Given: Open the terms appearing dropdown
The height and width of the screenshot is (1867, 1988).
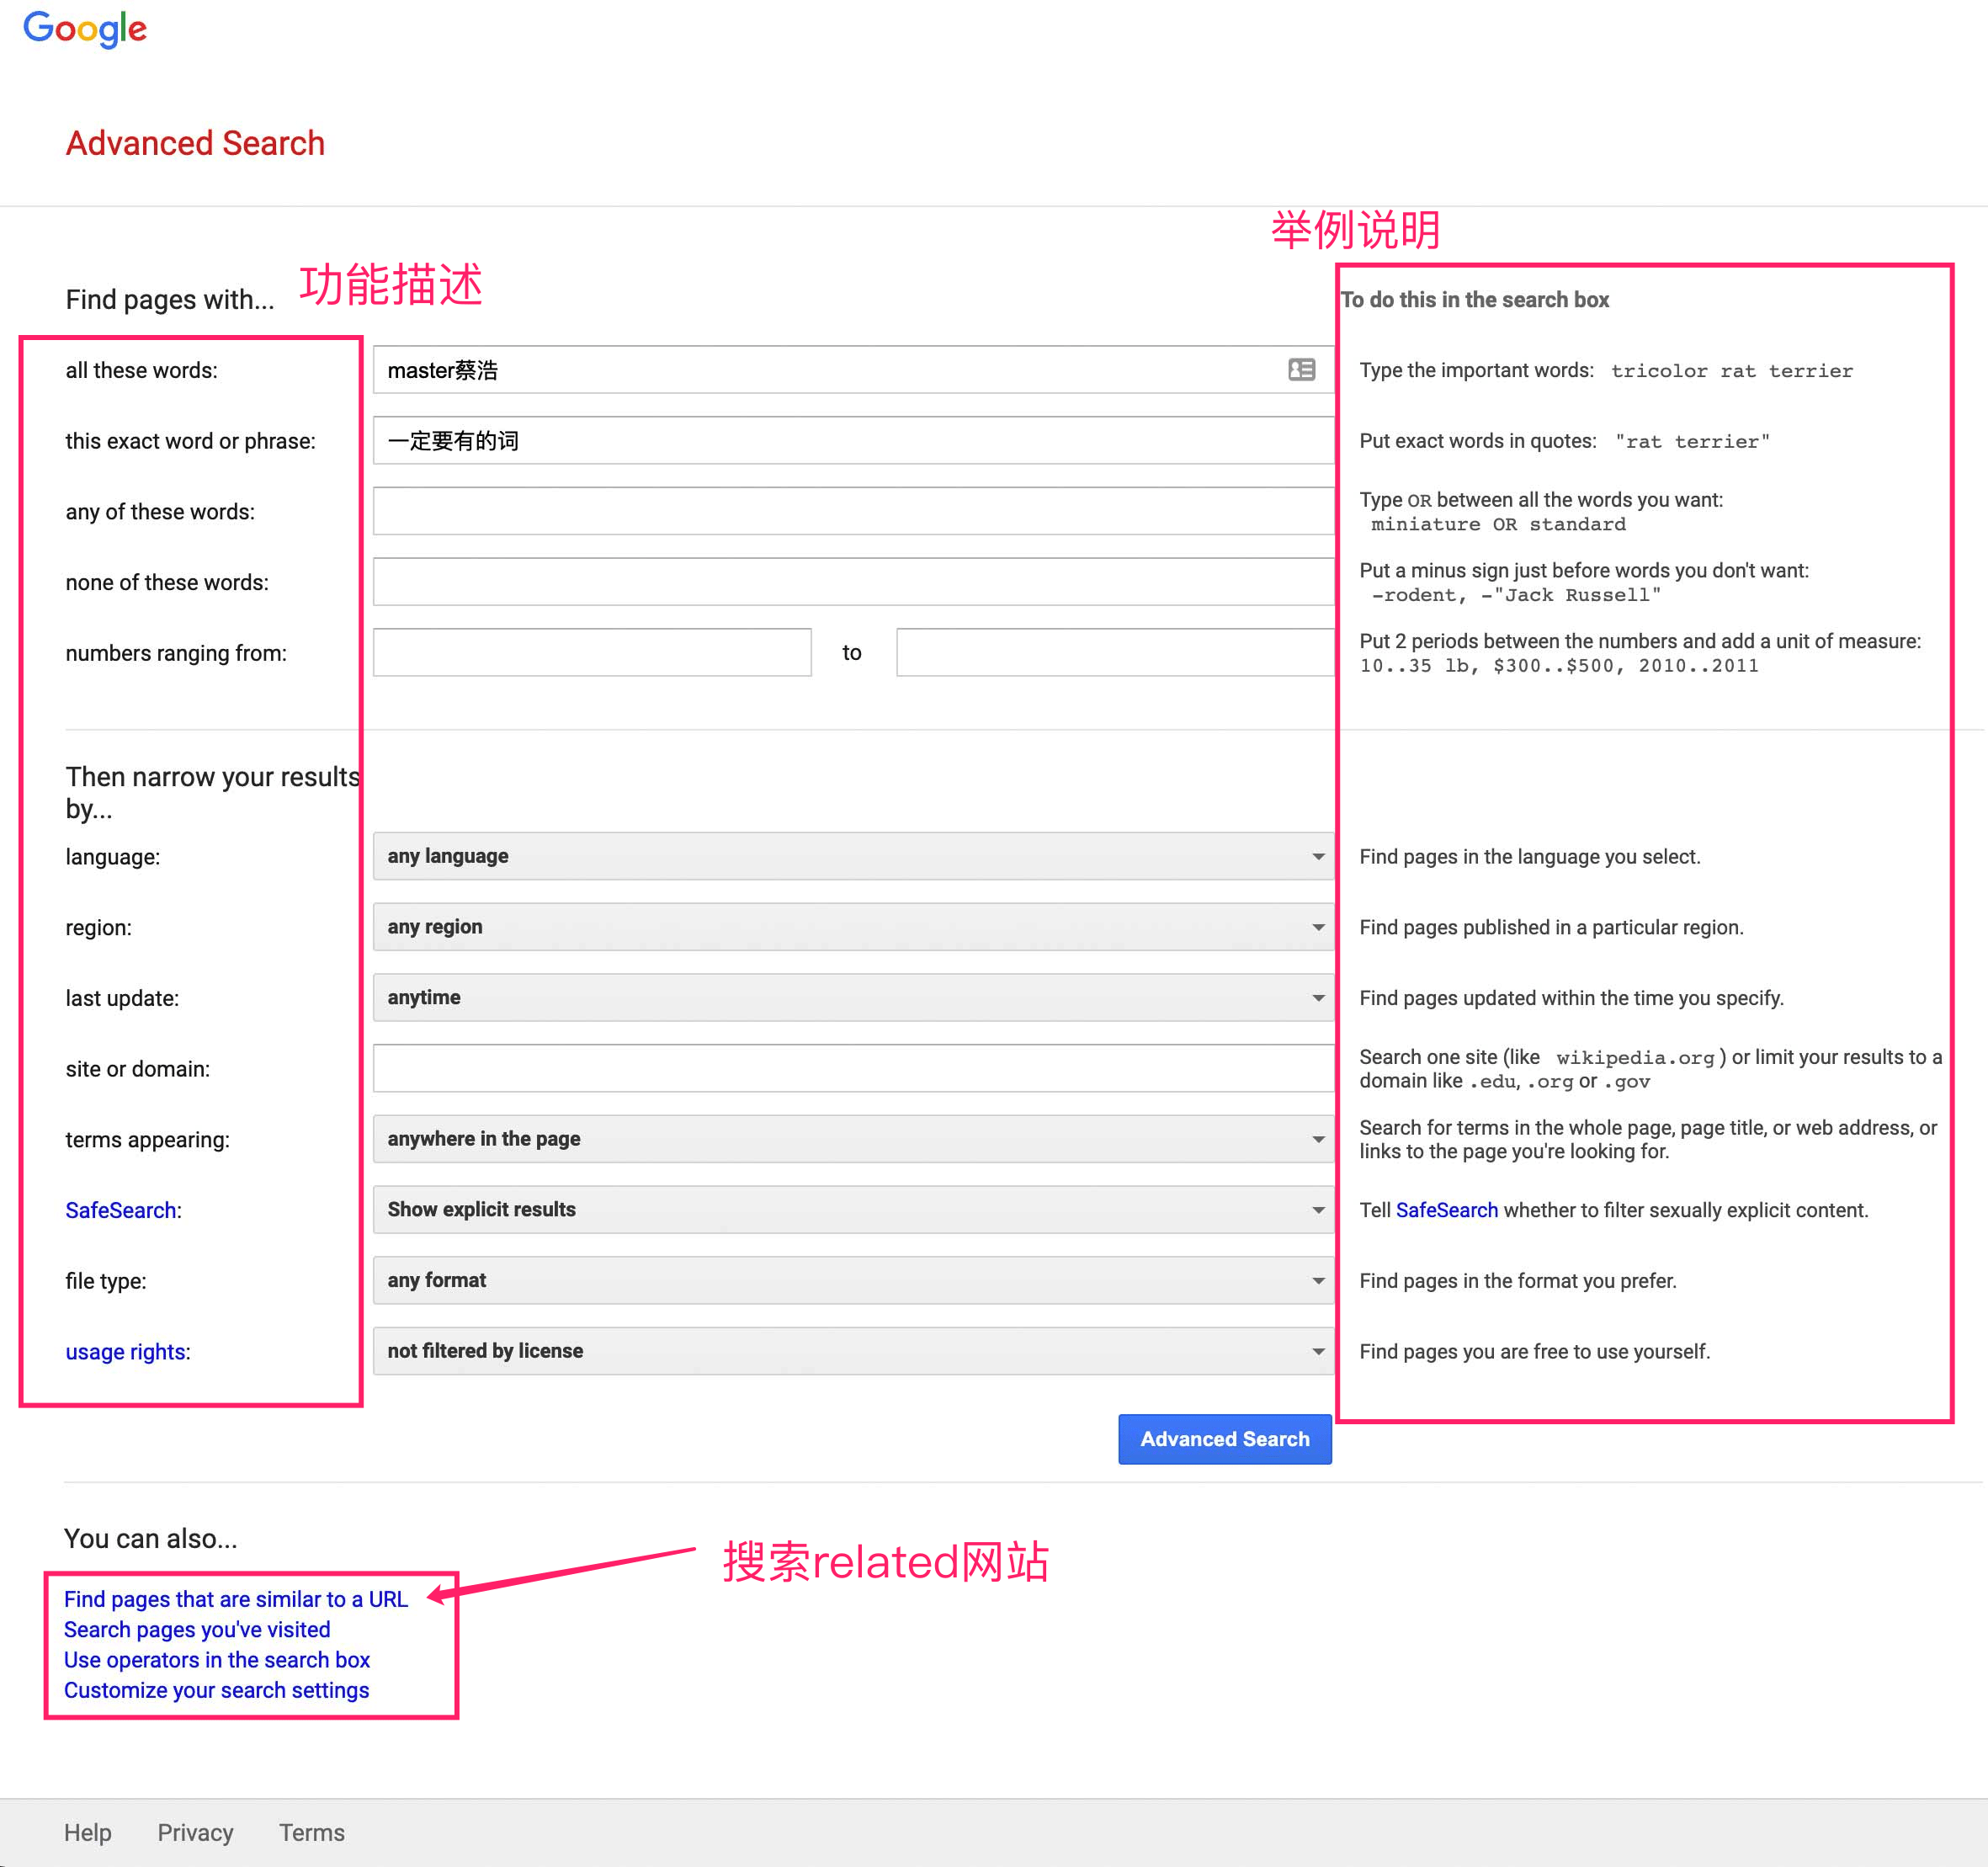Looking at the screenshot, I should pyautogui.click(x=853, y=1139).
